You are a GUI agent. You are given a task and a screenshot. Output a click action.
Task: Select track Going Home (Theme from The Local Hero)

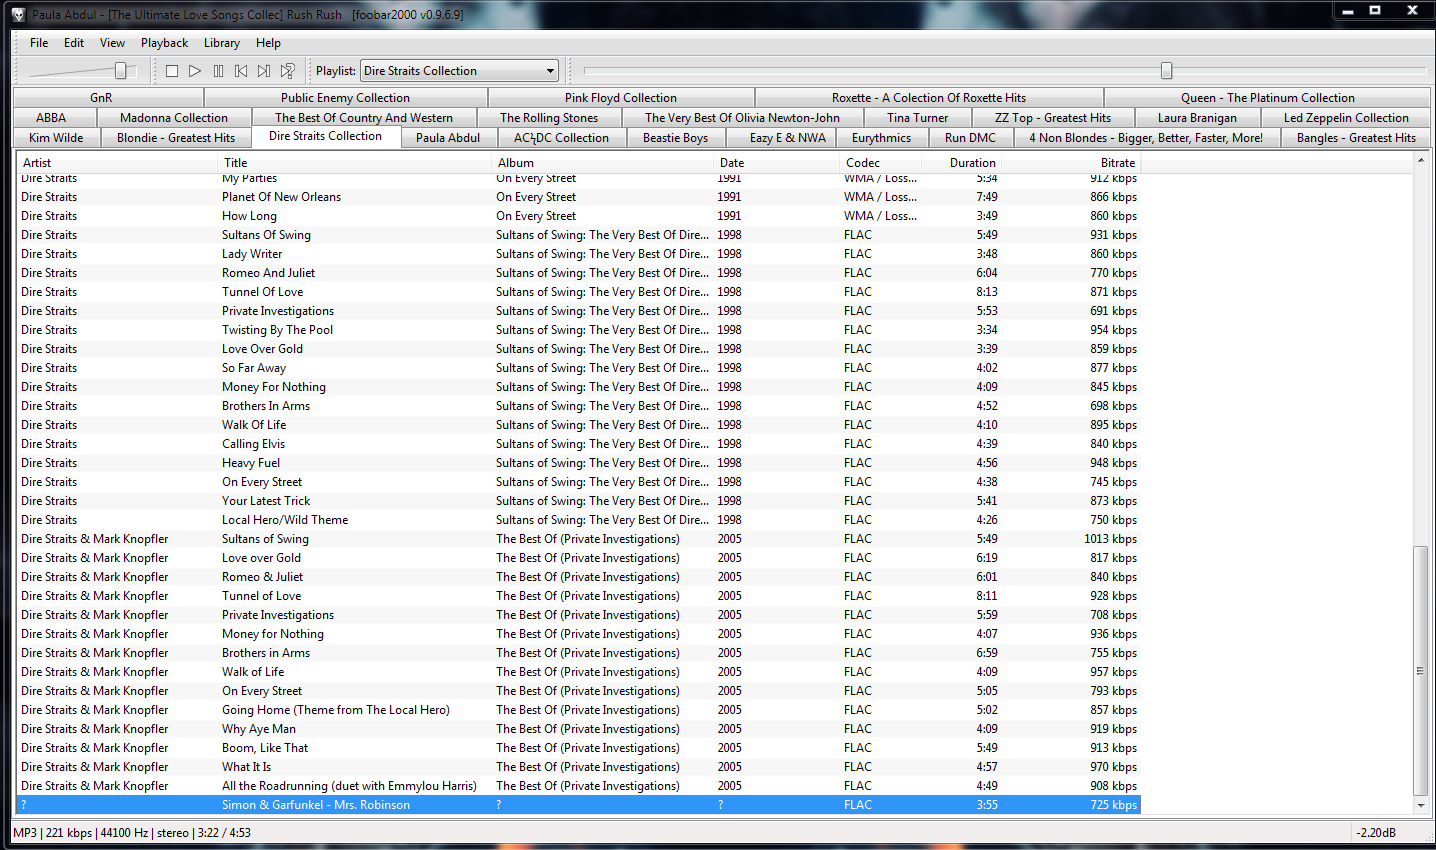[x=579, y=710]
